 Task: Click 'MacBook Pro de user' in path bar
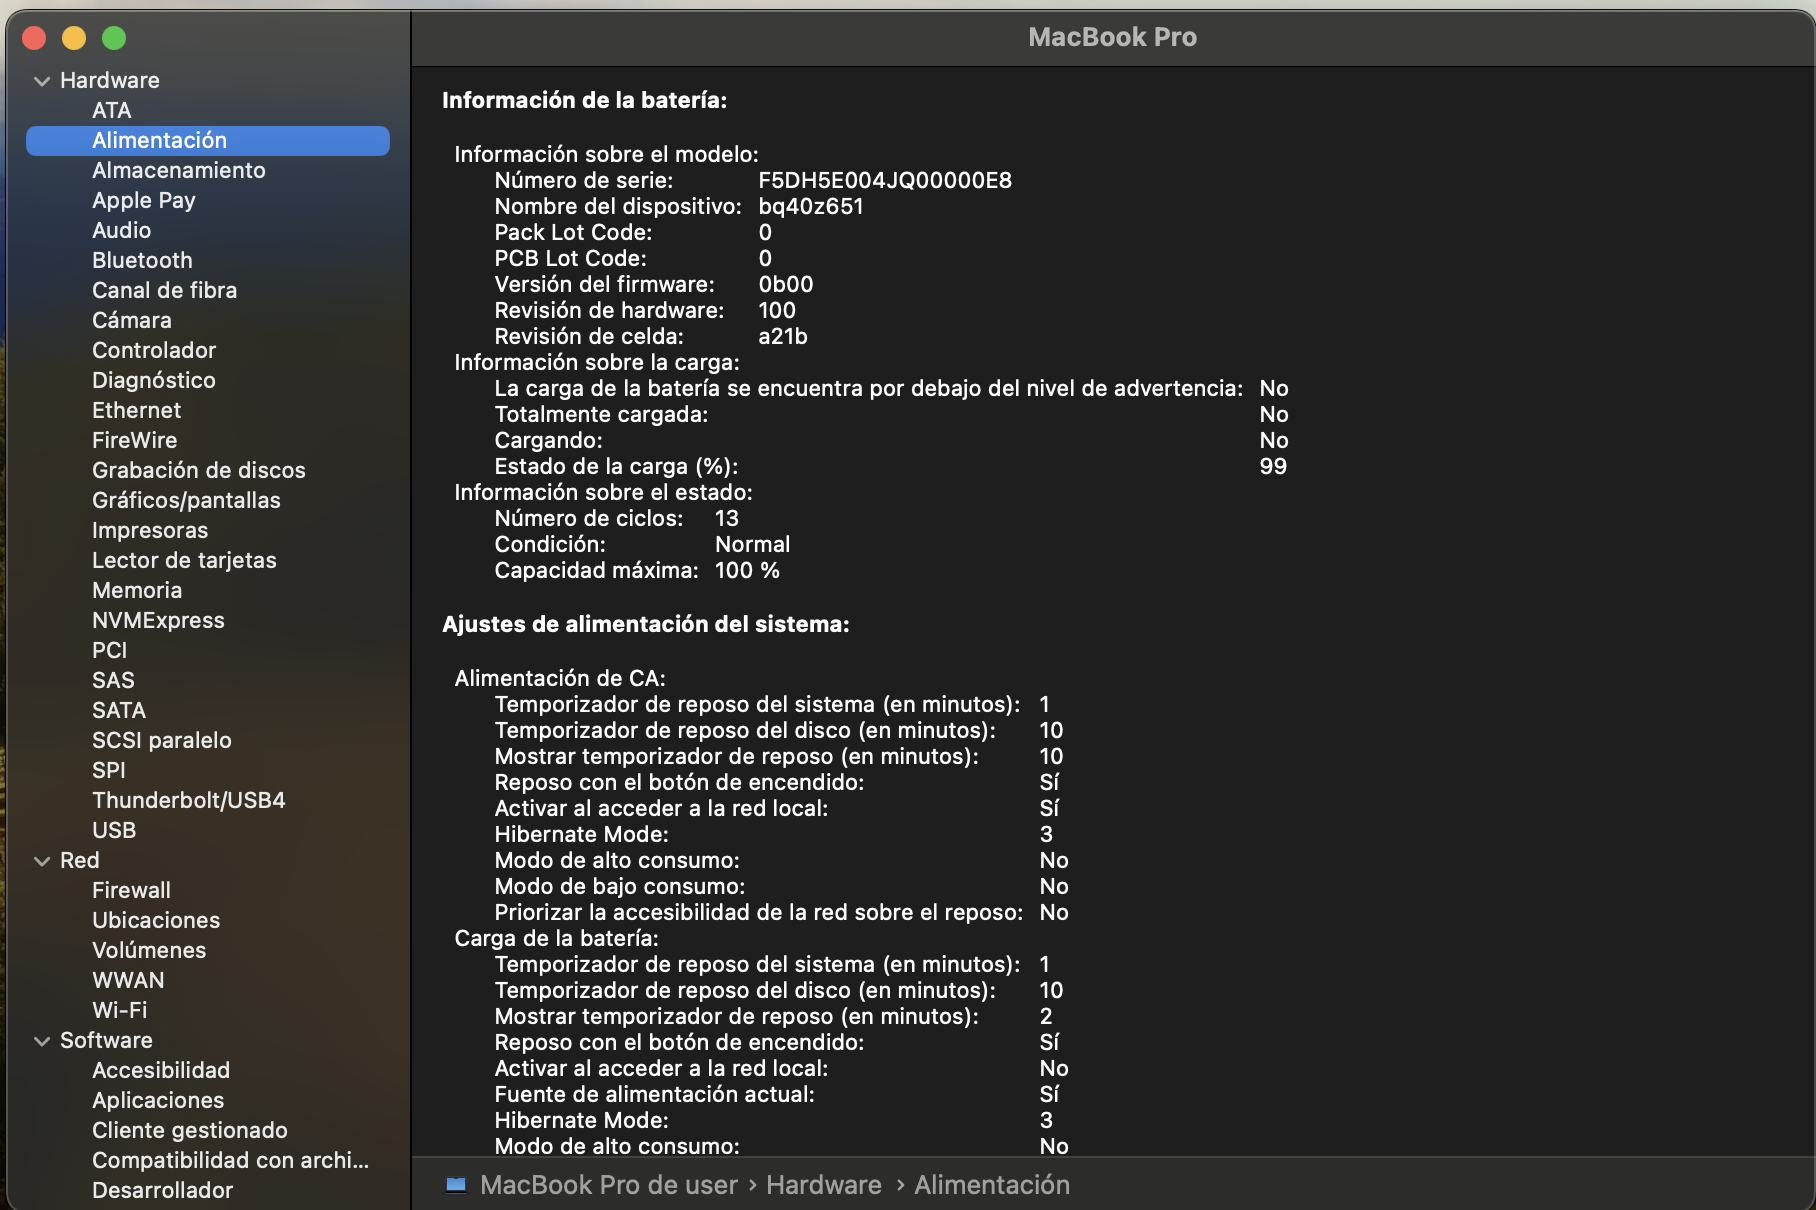pyautogui.click(x=609, y=1185)
